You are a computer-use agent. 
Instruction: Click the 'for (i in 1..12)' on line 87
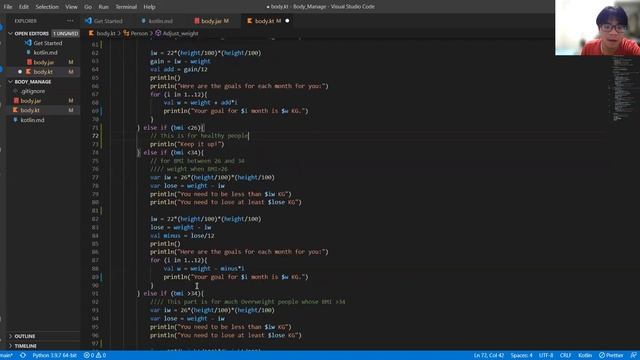point(178,260)
